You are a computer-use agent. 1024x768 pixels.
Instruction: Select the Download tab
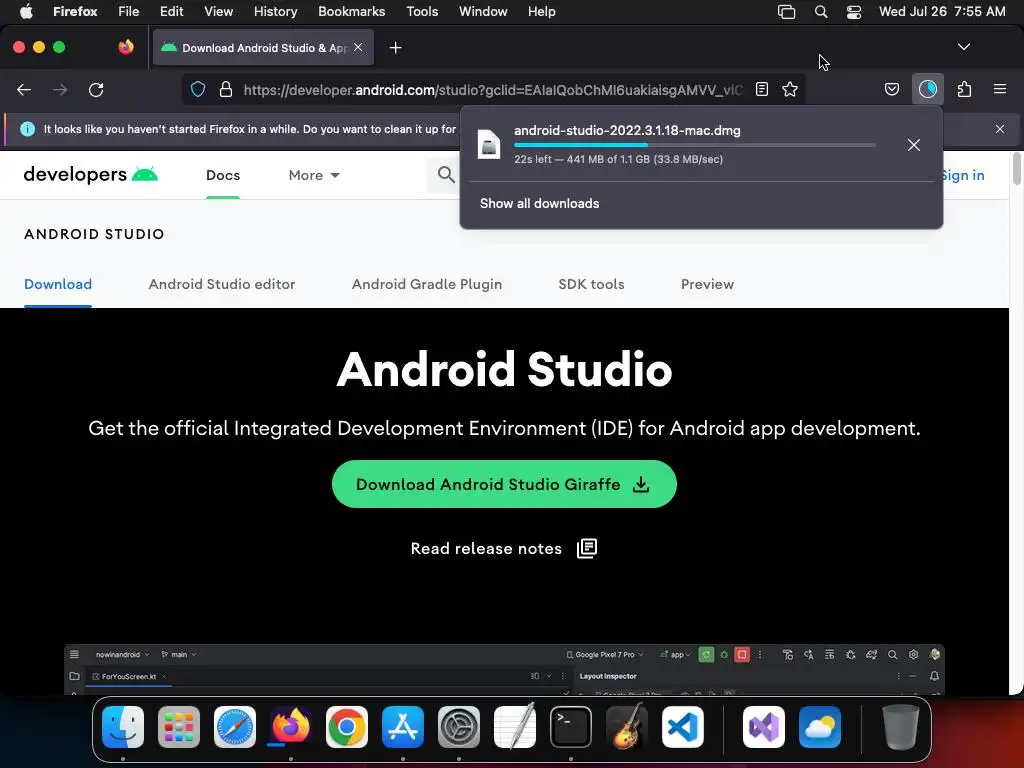pos(58,284)
